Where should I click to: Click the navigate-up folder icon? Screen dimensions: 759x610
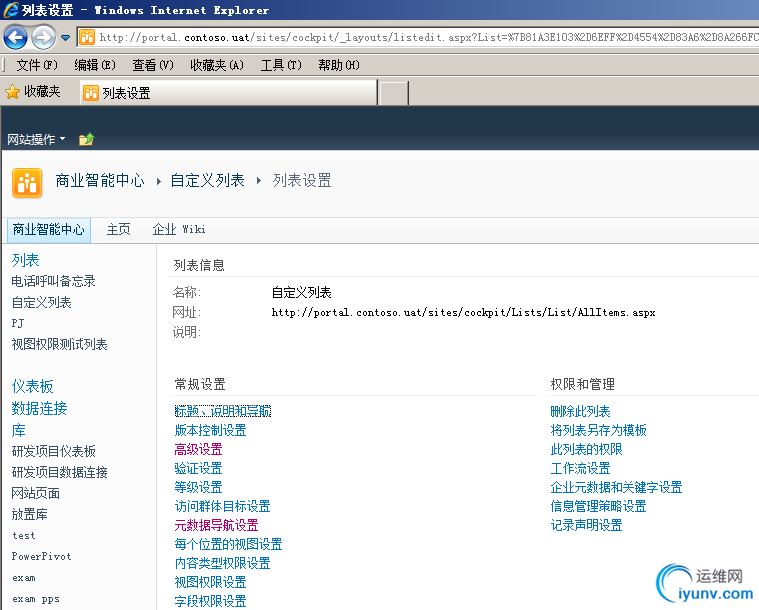click(87, 139)
